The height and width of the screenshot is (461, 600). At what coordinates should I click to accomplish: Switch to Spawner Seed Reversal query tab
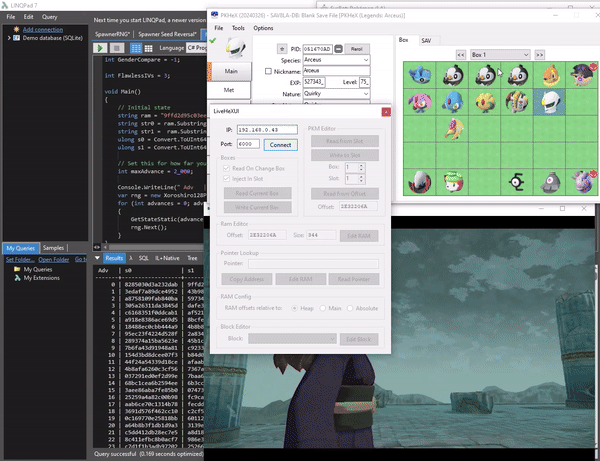[x=167, y=34]
